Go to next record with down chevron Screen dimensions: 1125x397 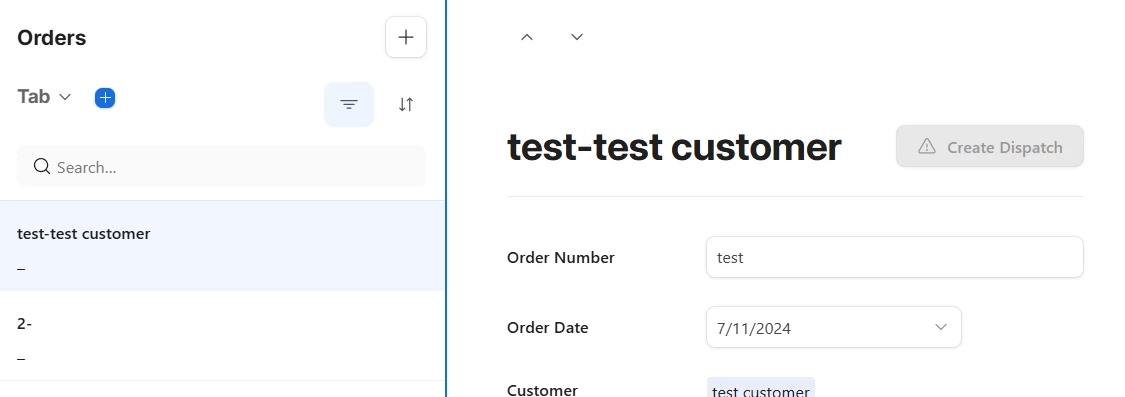tap(577, 37)
